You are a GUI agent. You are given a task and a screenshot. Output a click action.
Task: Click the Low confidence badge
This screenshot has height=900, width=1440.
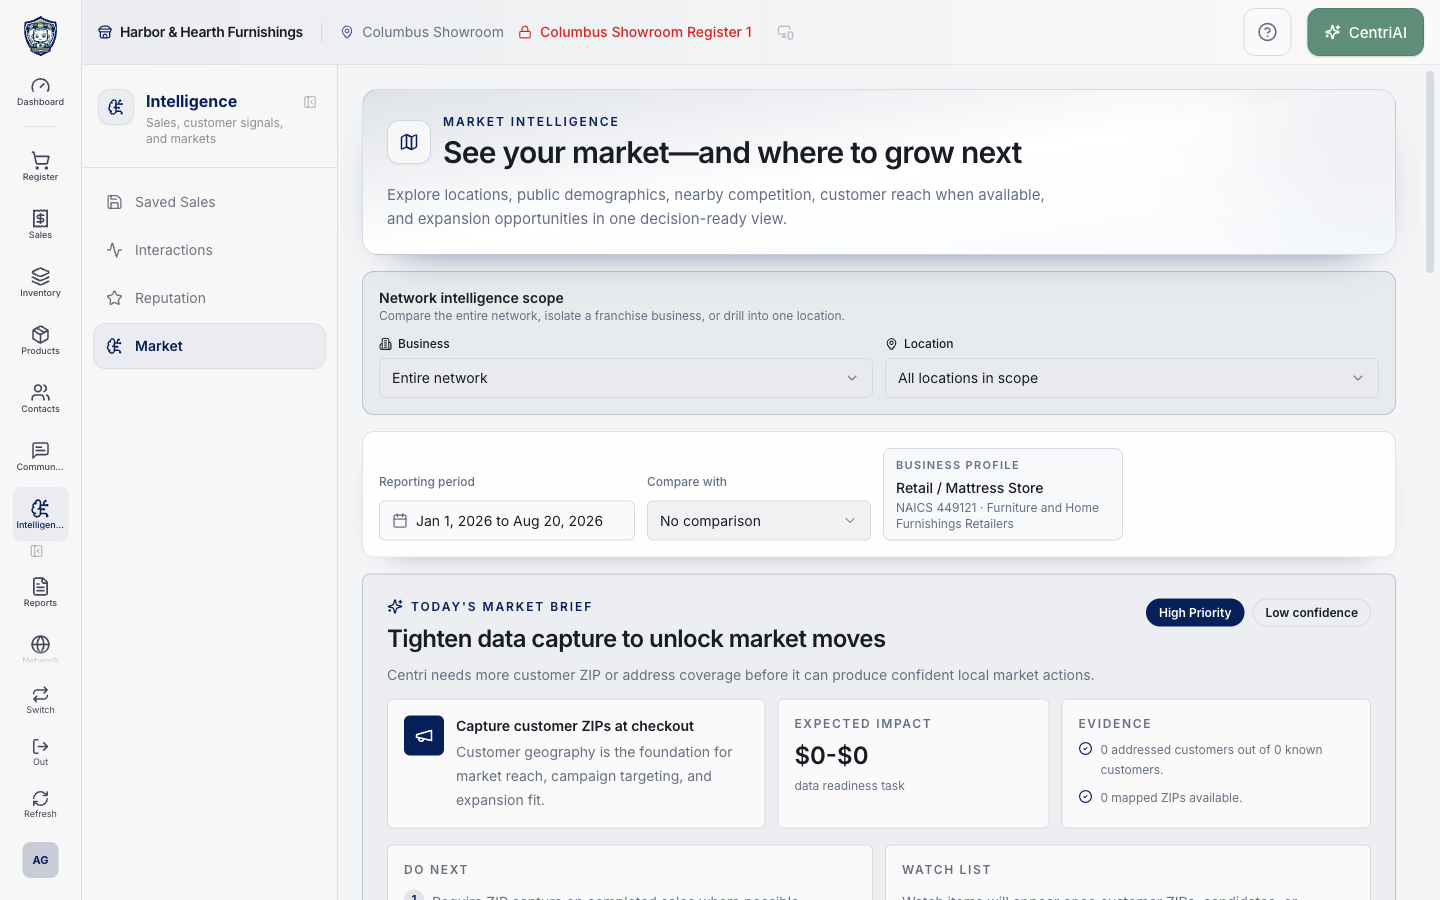pos(1311,613)
